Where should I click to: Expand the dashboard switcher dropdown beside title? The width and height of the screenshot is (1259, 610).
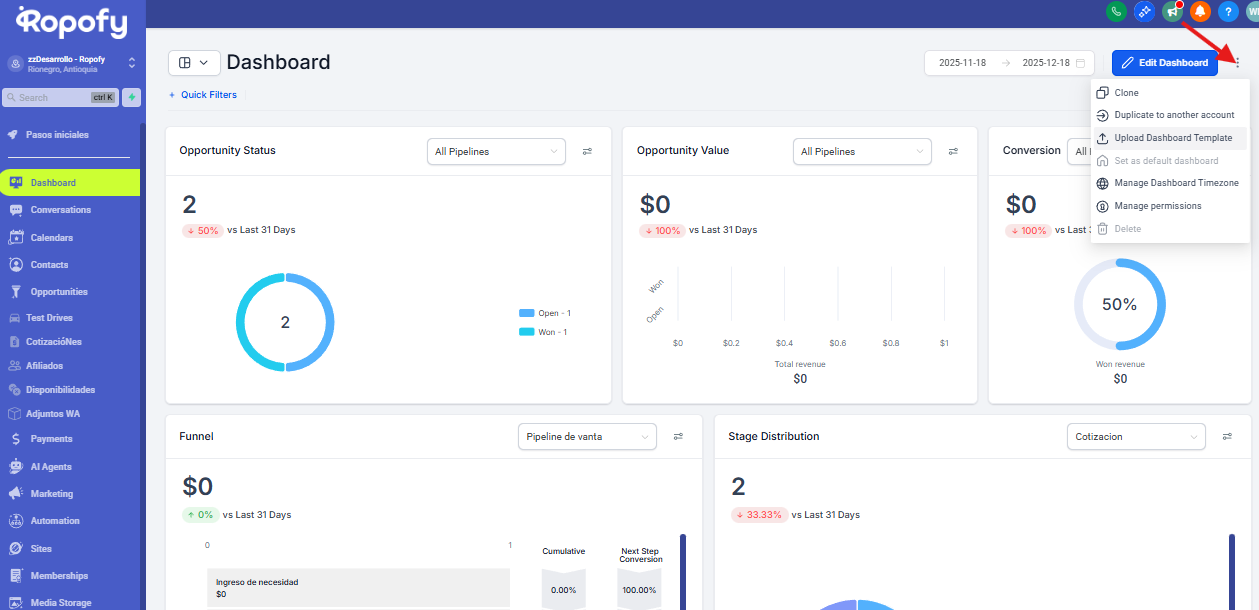(x=194, y=62)
